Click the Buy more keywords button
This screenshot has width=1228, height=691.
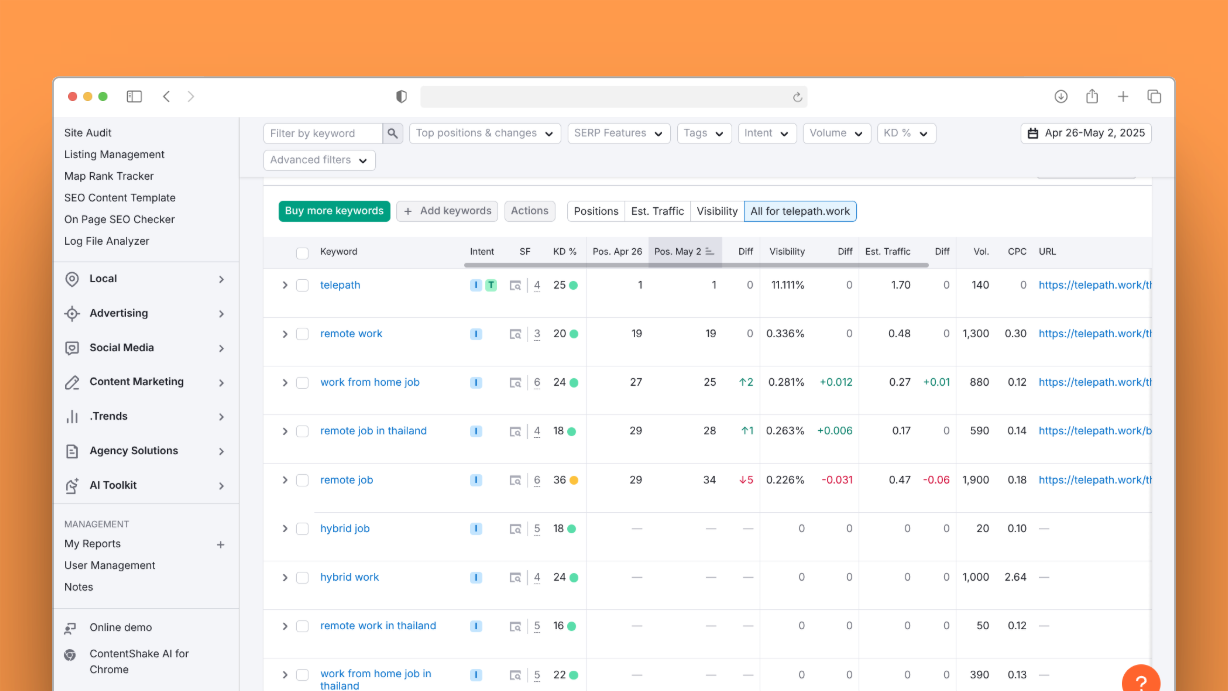[x=334, y=211]
